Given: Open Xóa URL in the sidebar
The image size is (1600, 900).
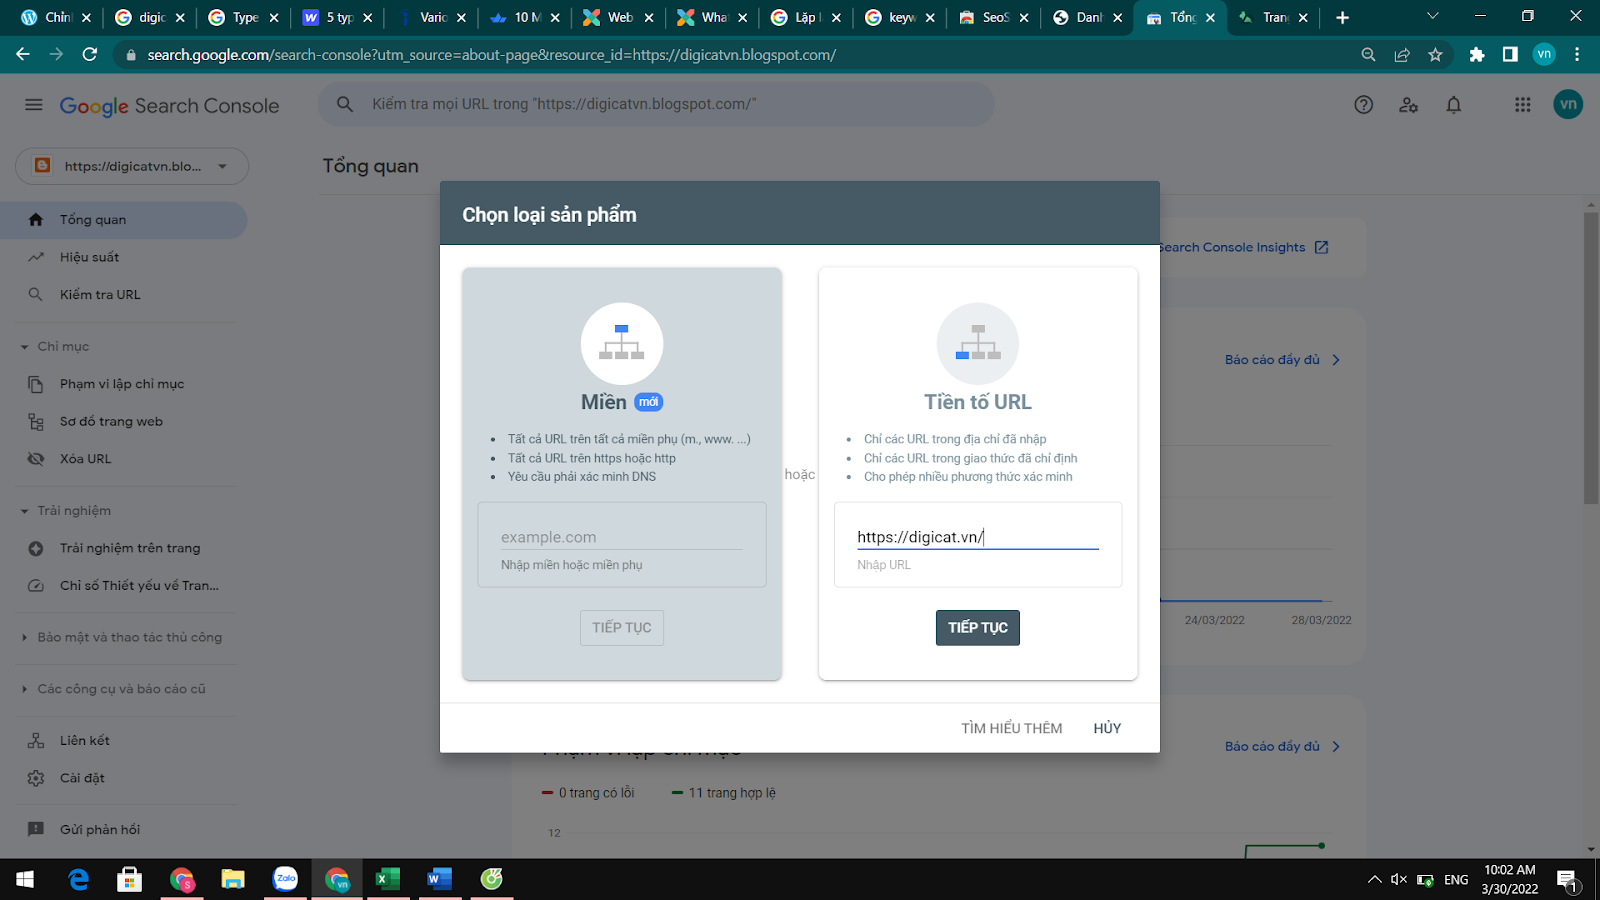Looking at the screenshot, I should pyautogui.click(x=123, y=459).
